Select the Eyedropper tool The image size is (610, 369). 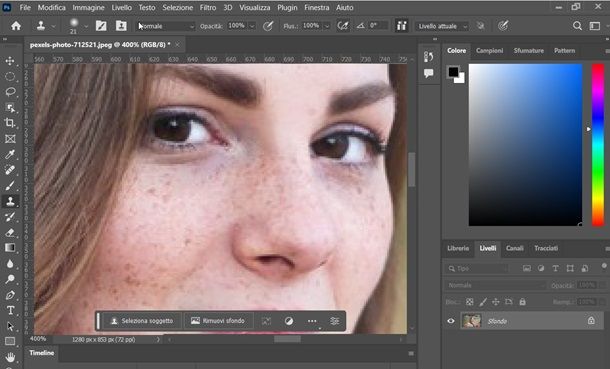[x=10, y=154]
